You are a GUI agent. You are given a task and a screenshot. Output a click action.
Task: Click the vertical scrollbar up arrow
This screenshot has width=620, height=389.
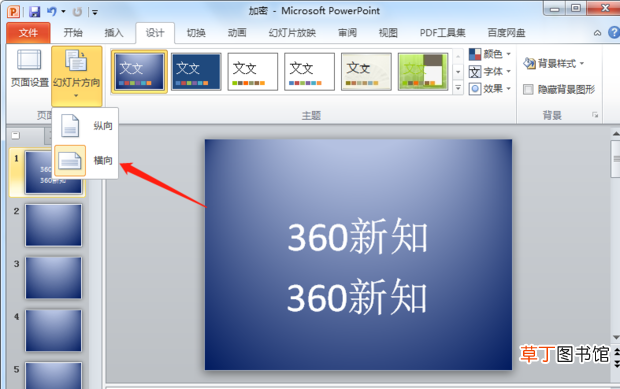pos(616,134)
